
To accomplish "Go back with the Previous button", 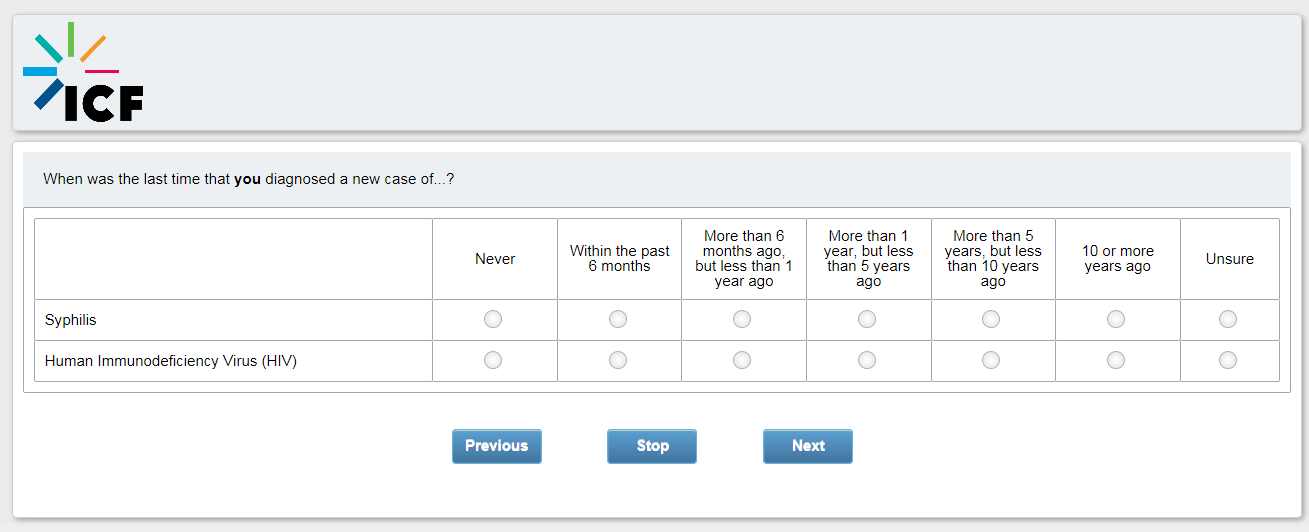I will pyautogui.click(x=496, y=446).
